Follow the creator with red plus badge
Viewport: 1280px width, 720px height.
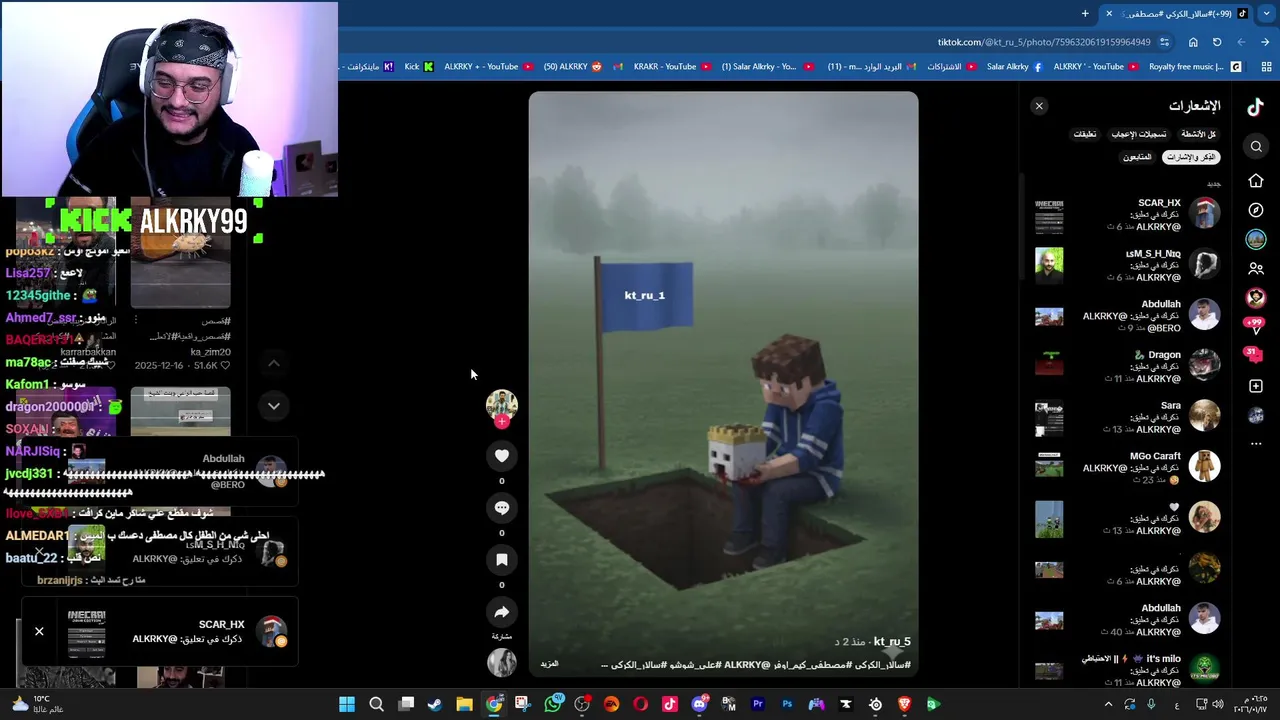tap(502, 422)
